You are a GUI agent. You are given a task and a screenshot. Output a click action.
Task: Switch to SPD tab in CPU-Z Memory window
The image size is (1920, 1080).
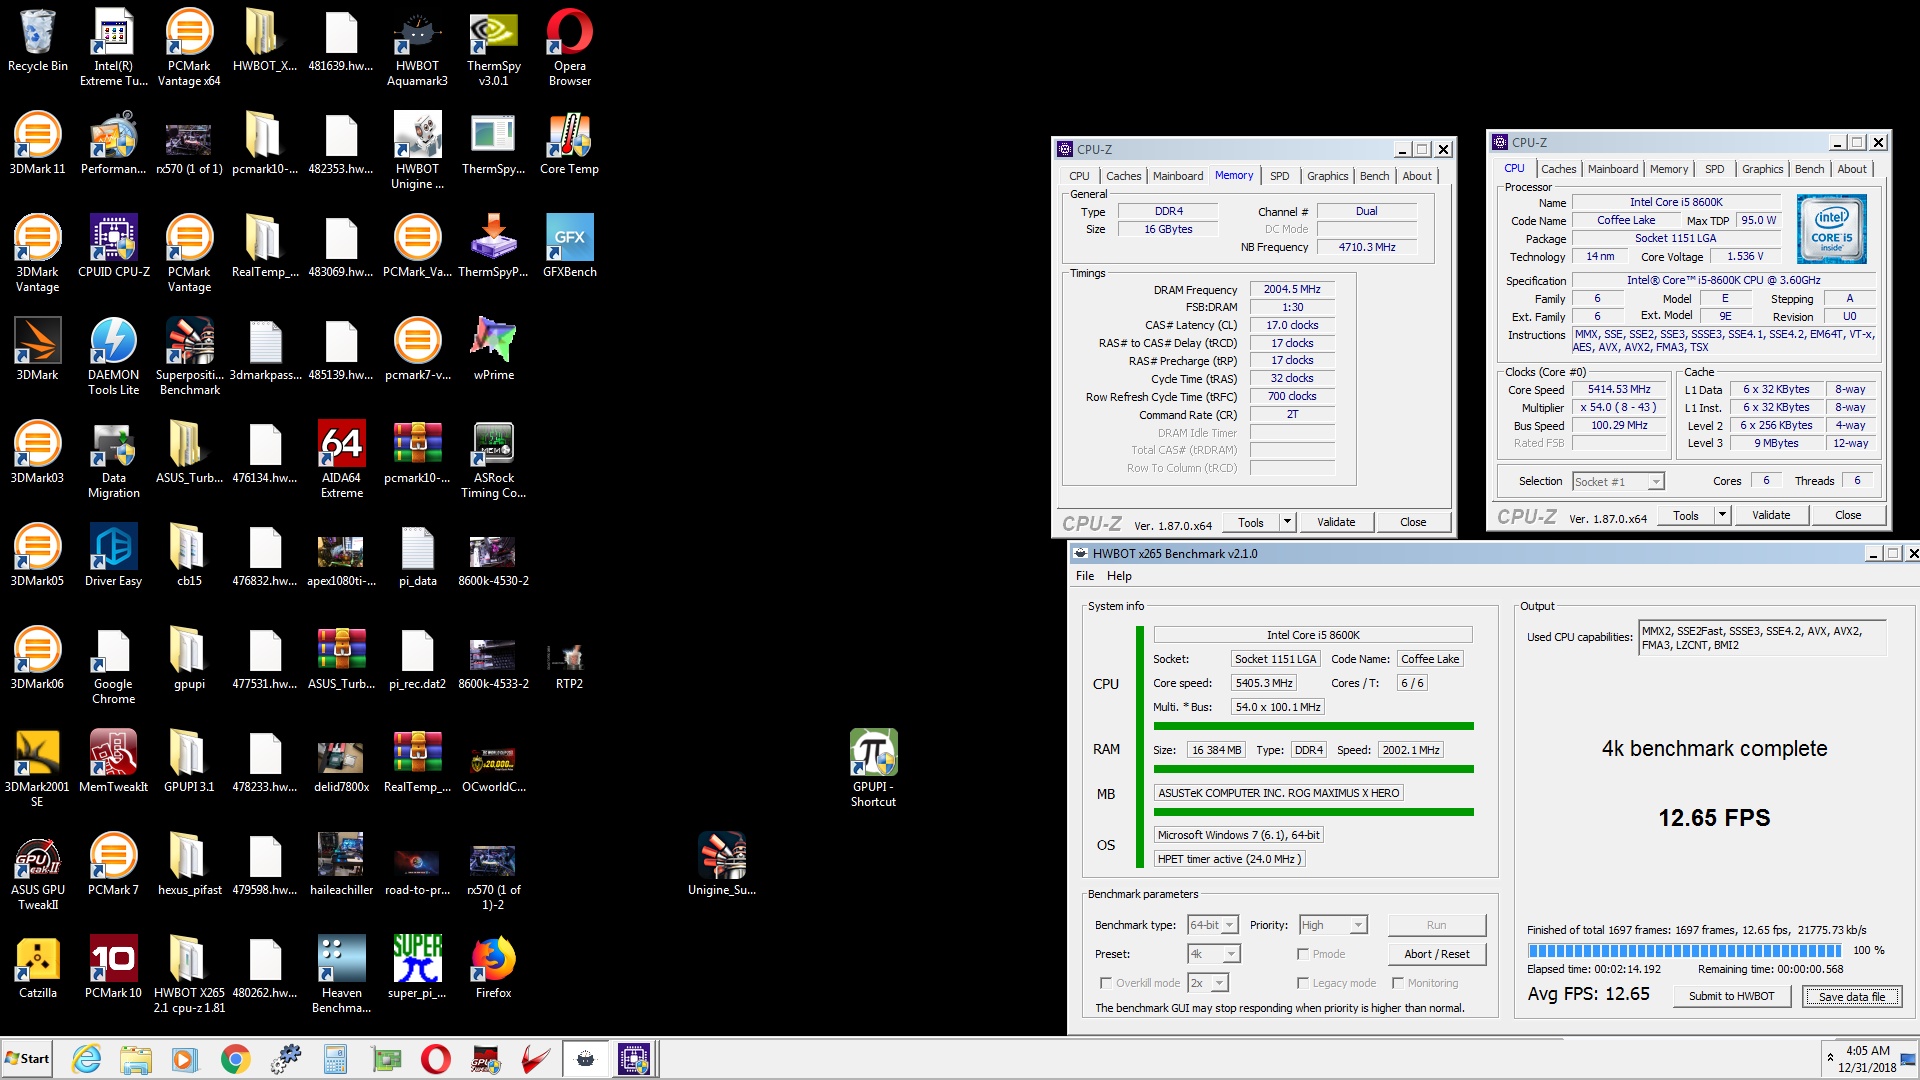[1279, 176]
